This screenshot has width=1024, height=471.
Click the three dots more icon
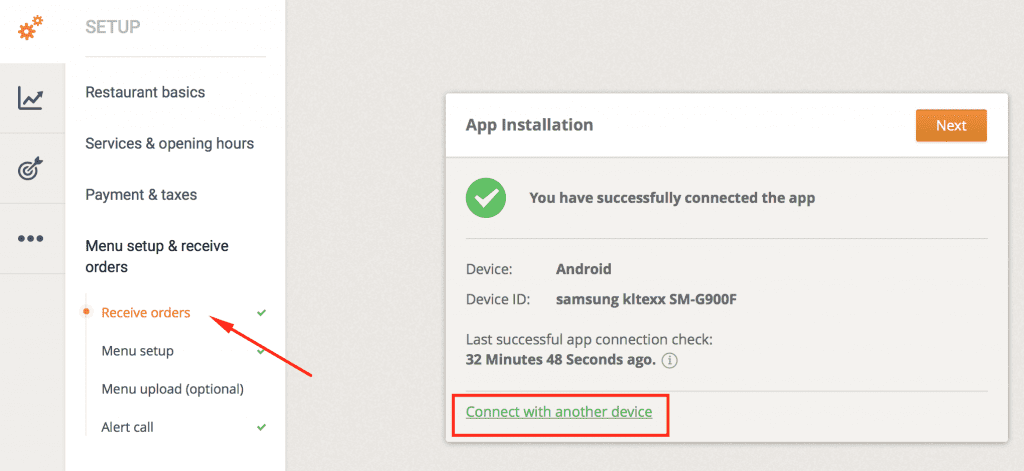coord(31,239)
